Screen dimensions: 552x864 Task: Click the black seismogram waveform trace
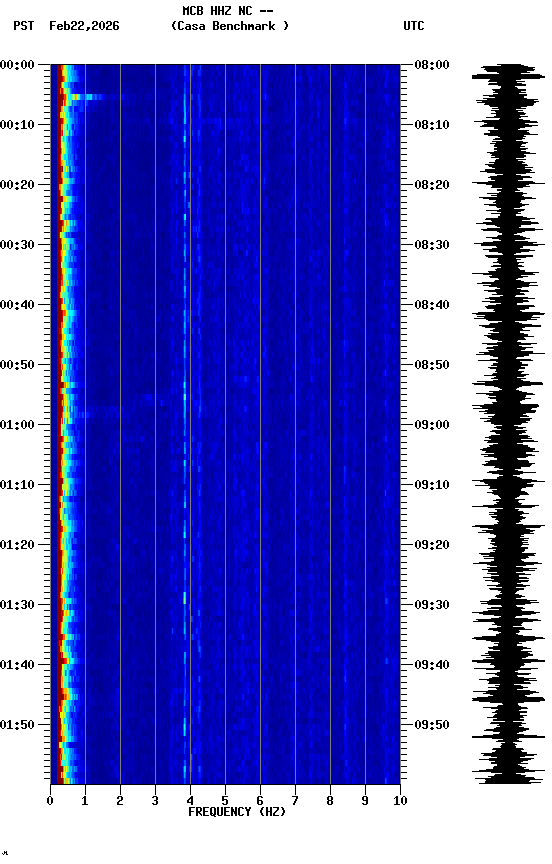[508, 424]
